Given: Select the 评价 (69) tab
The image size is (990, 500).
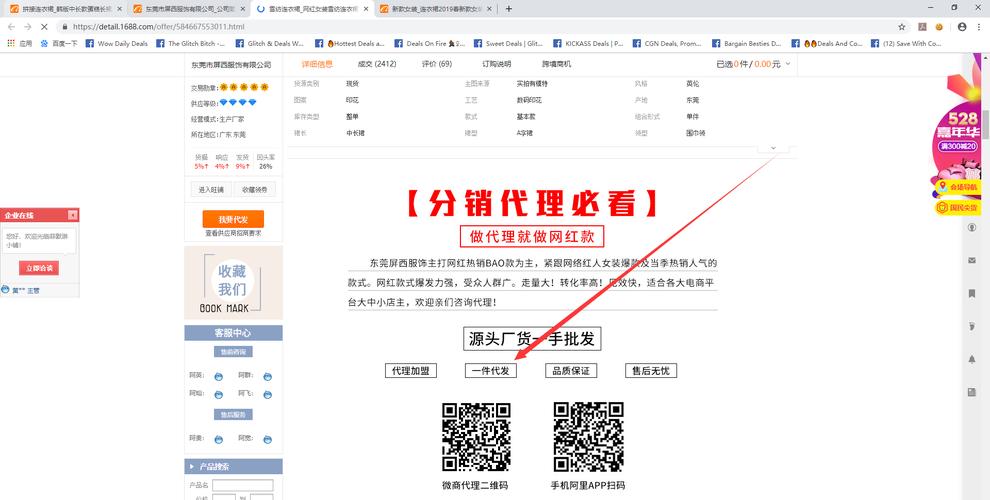Looking at the screenshot, I should [437, 64].
